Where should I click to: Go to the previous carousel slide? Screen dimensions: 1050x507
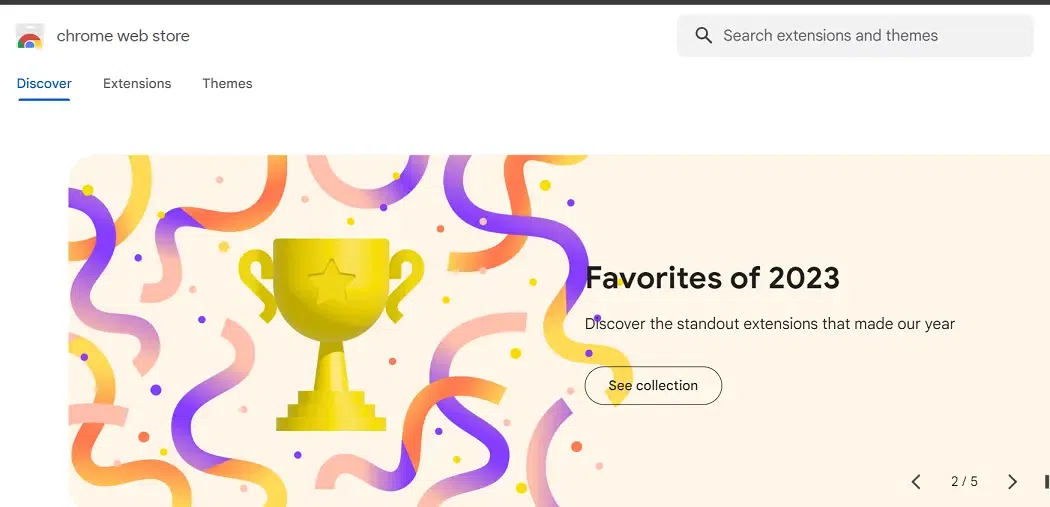(916, 482)
